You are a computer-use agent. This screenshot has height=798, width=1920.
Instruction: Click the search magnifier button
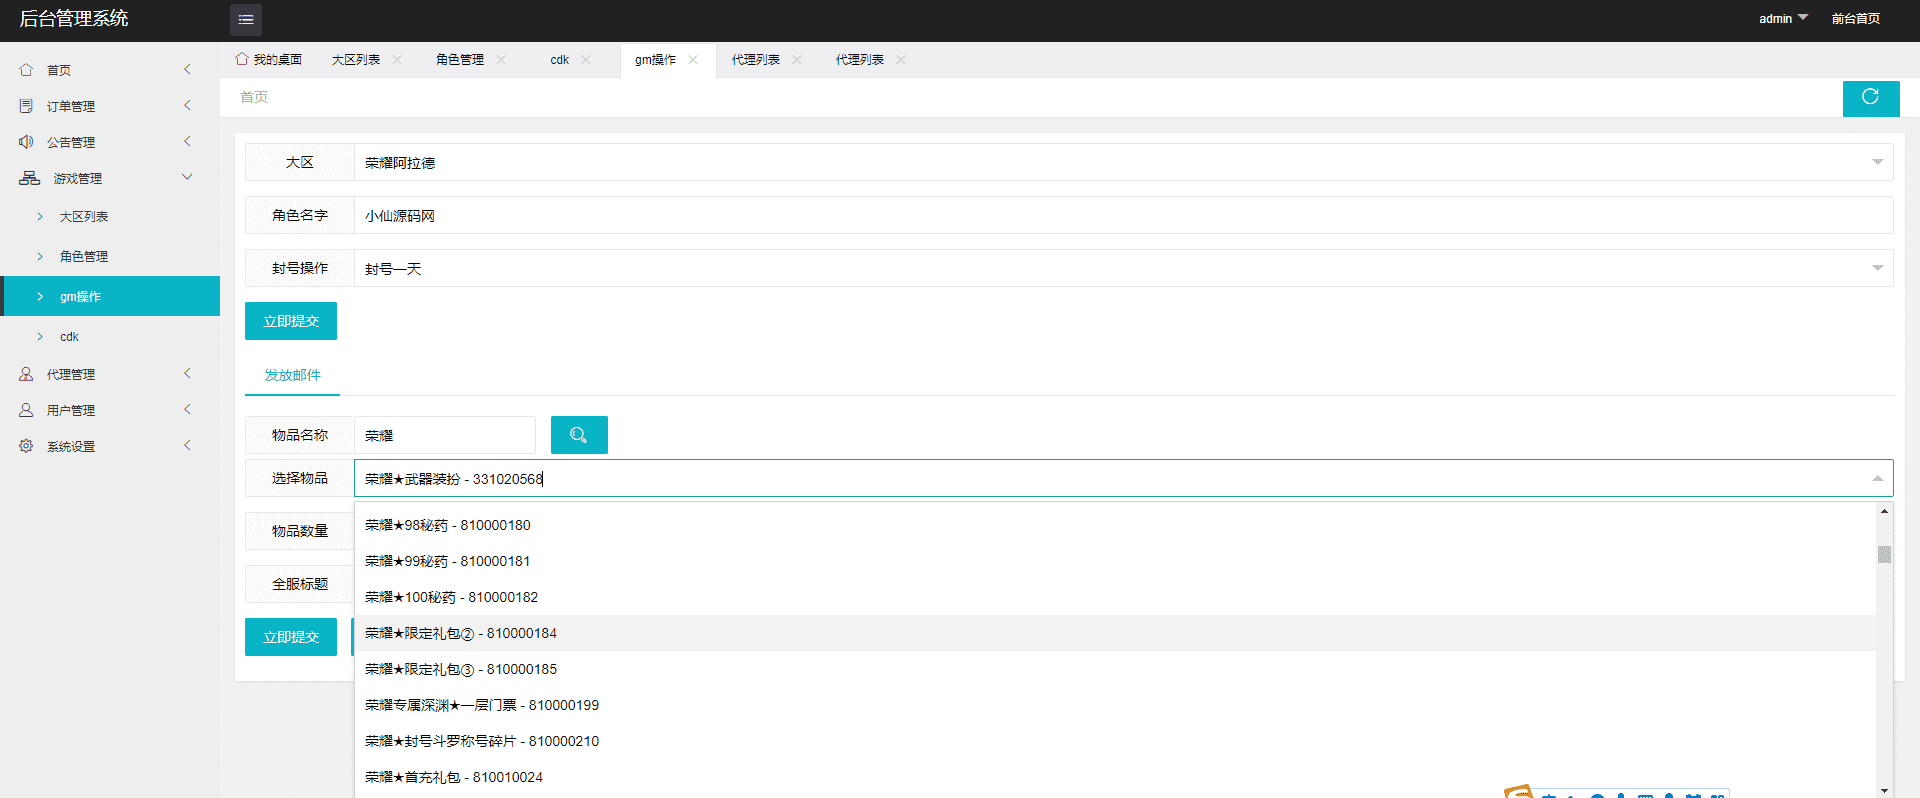579,435
